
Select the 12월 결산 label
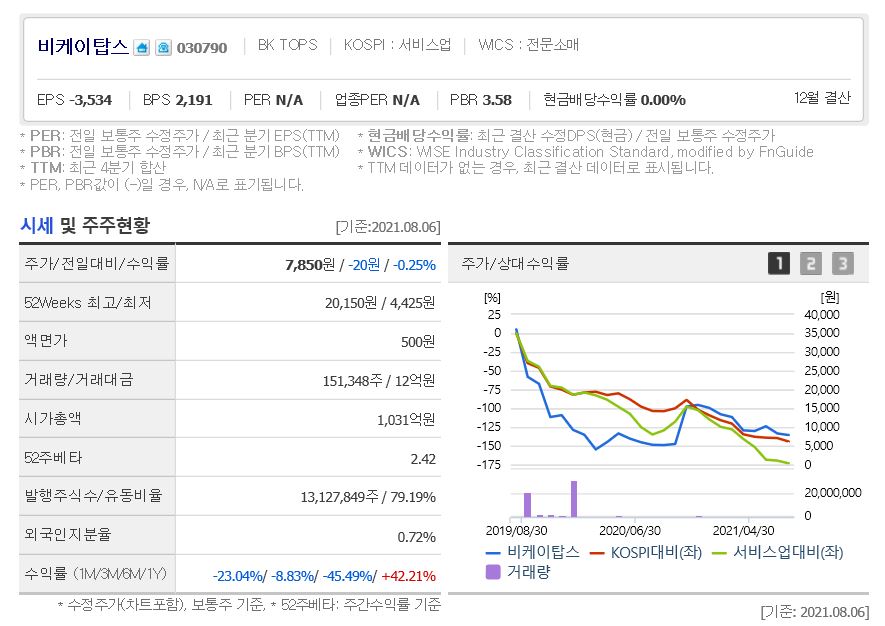tap(822, 98)
